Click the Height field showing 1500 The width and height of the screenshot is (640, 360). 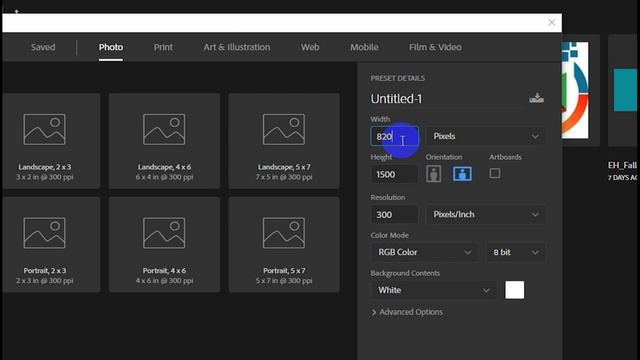pyautogui.click(x=394, y=175)
